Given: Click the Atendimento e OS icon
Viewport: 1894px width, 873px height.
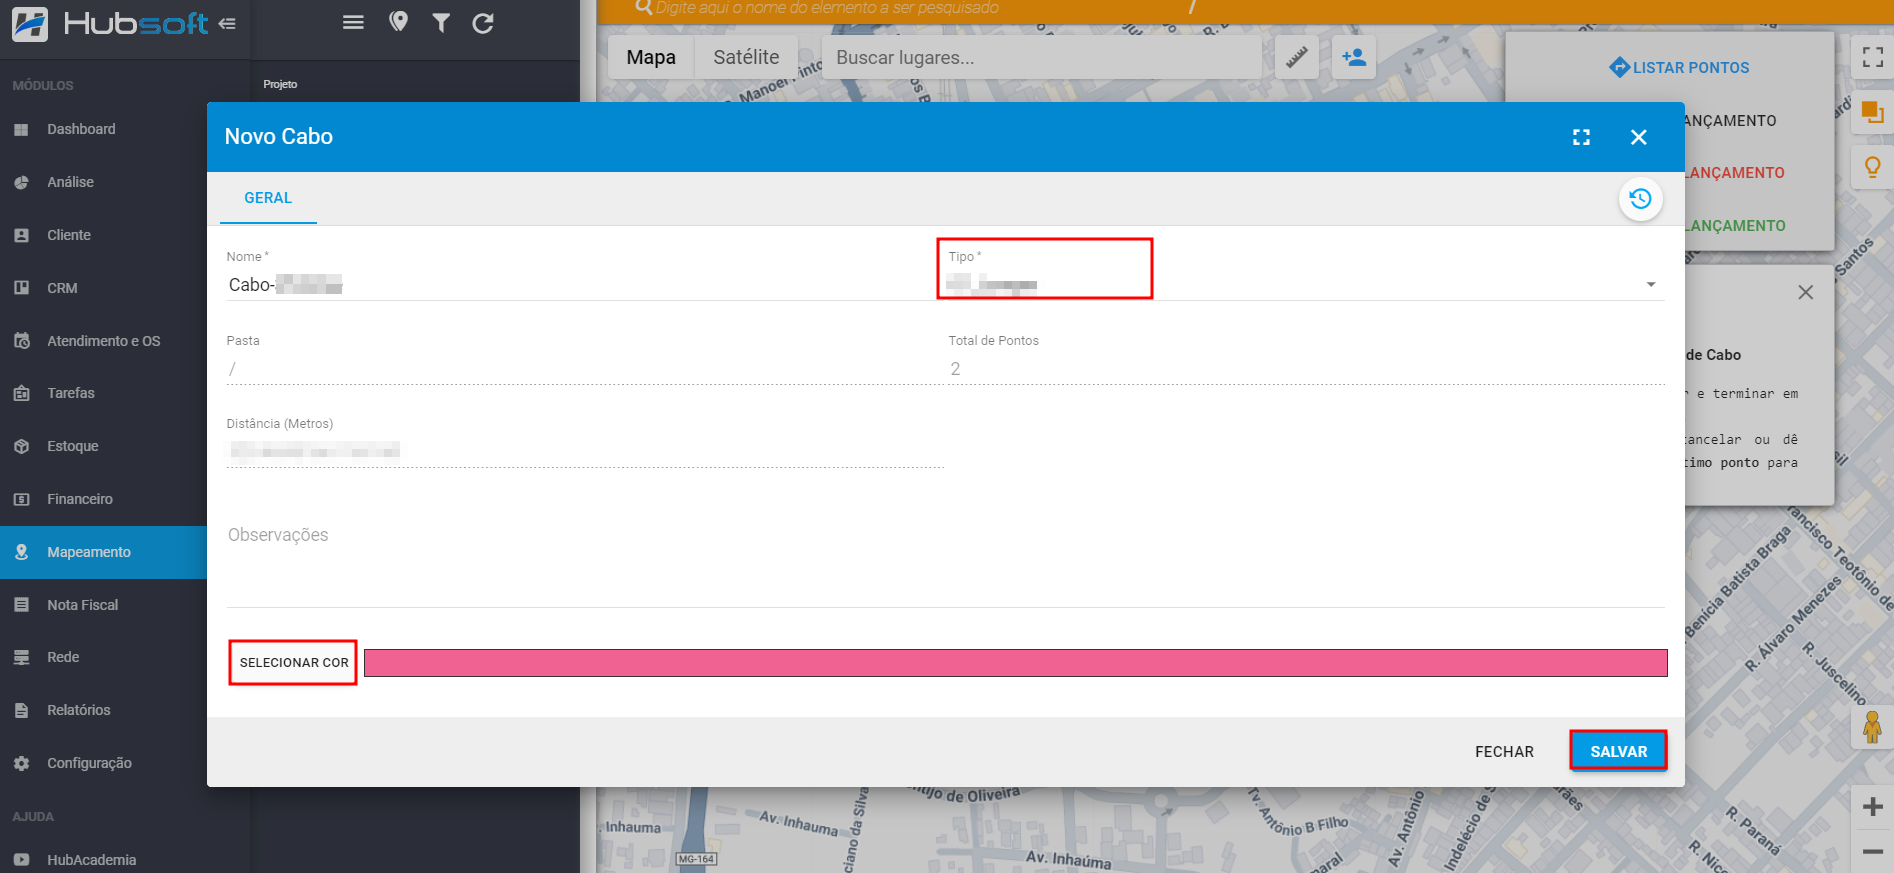Looking at the screenshot, I should pyautogui.click(x=21, y=341).
